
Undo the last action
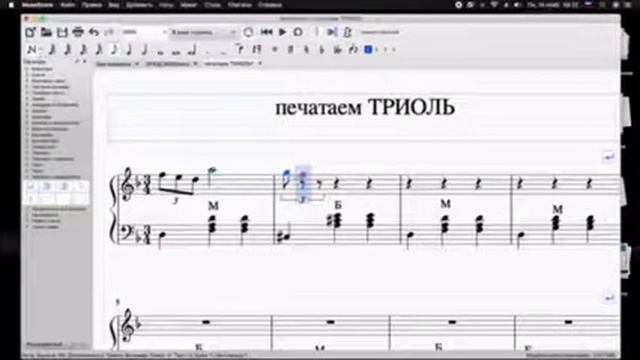(94, 32)
